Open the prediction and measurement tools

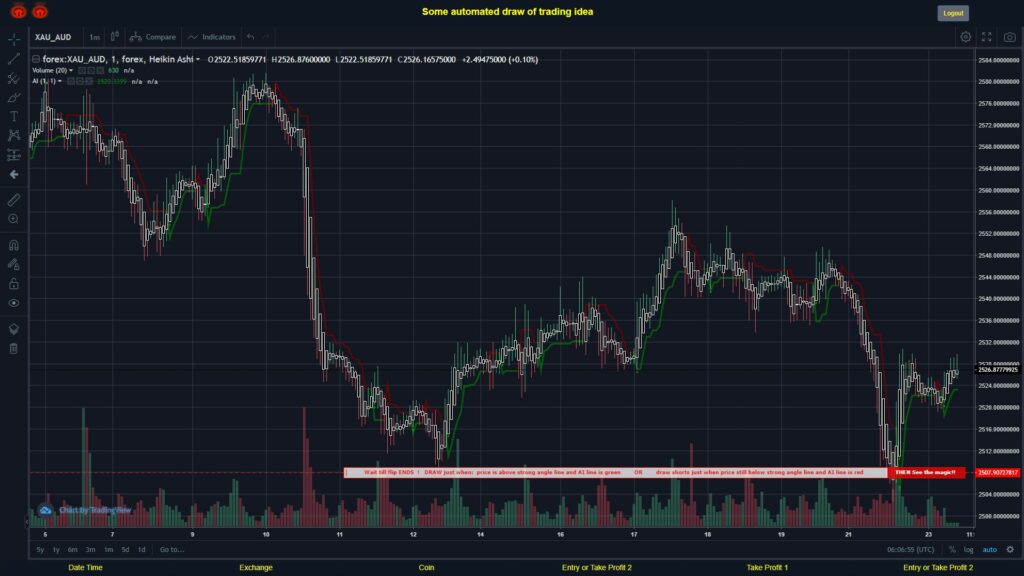pos(14,155)
